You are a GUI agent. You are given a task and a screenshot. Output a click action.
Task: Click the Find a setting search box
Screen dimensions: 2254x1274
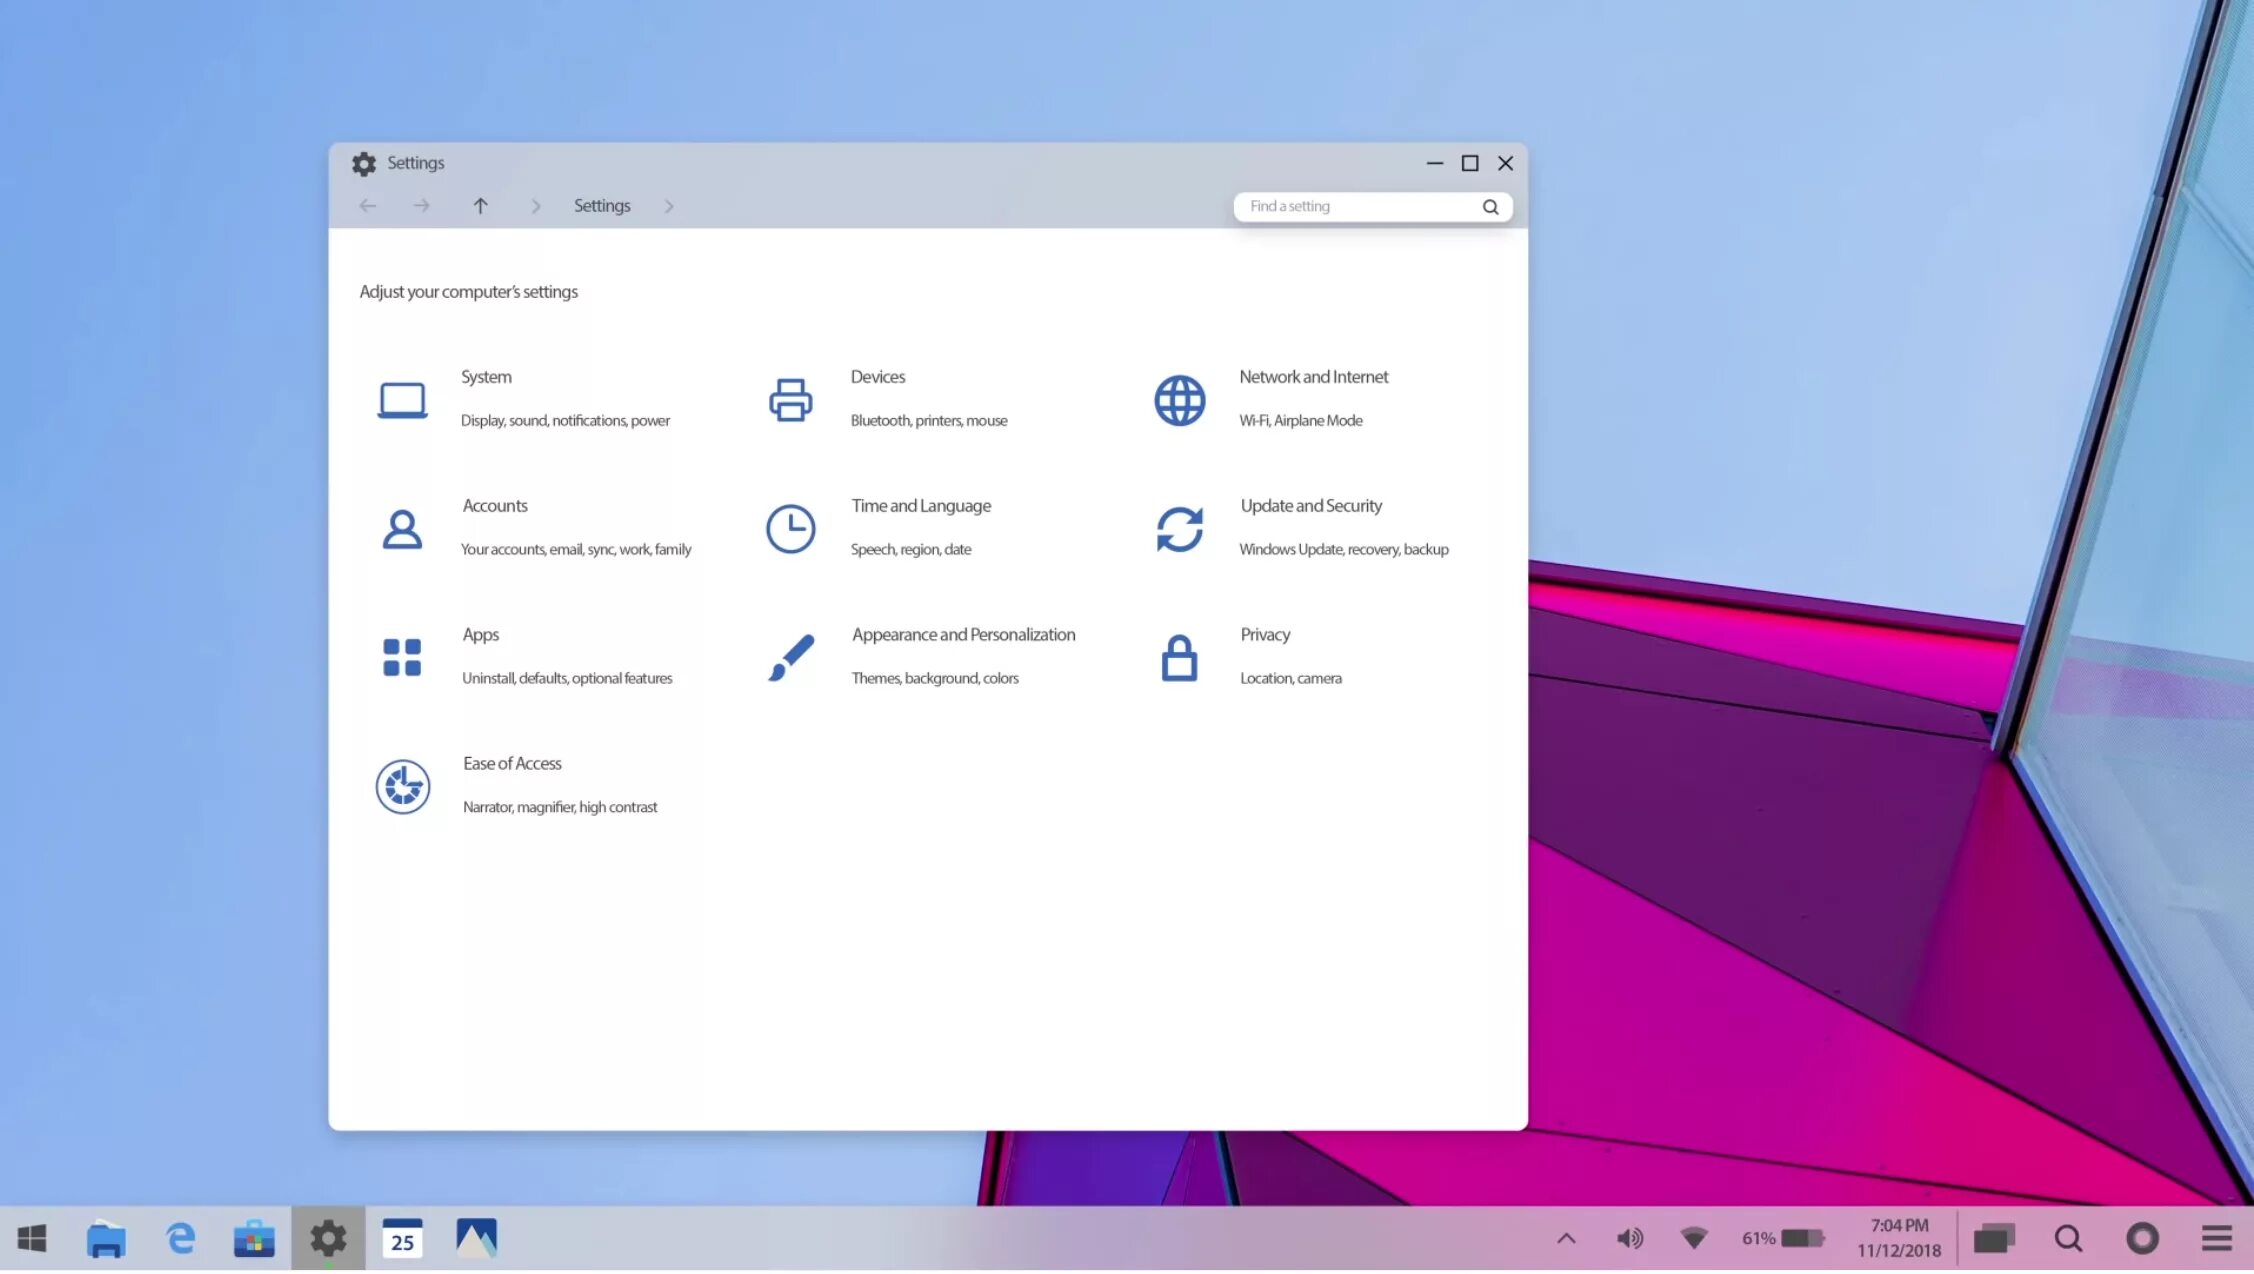(1368, 206)
